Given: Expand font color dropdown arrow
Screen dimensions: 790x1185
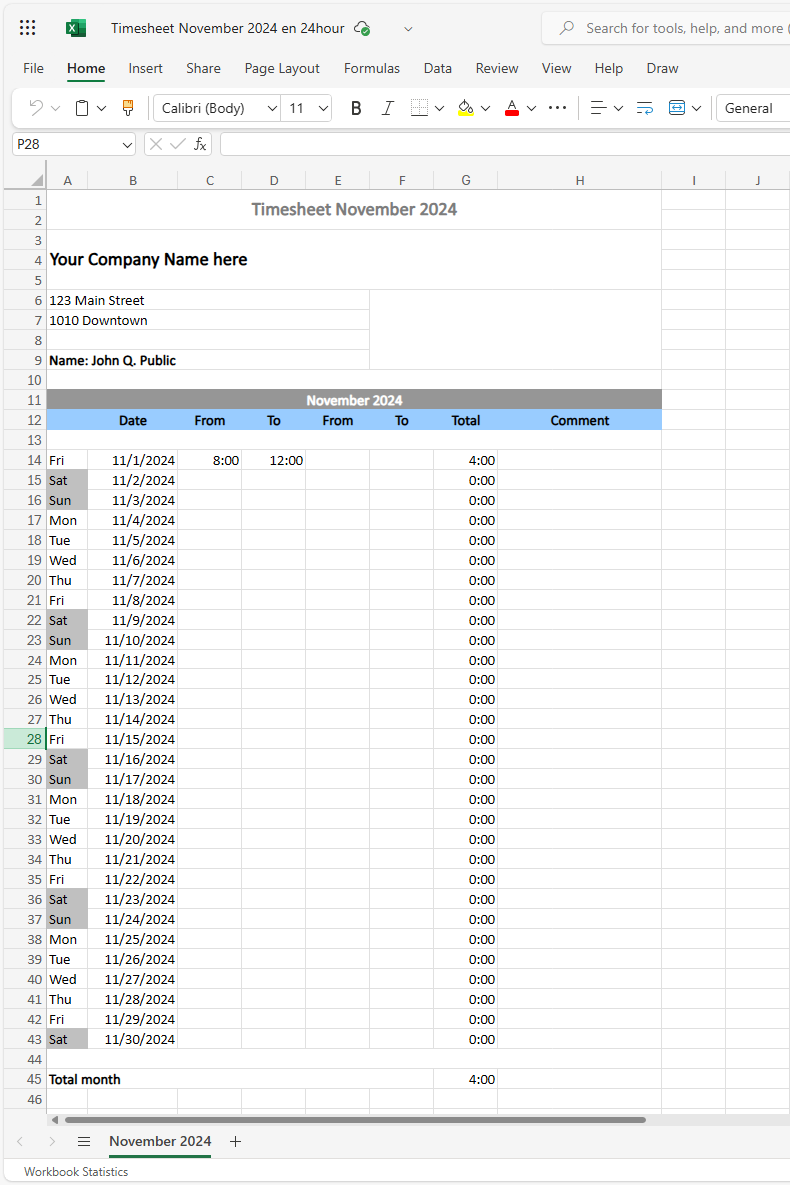Looking at the screenshot, I should click(x=531, y=108).
